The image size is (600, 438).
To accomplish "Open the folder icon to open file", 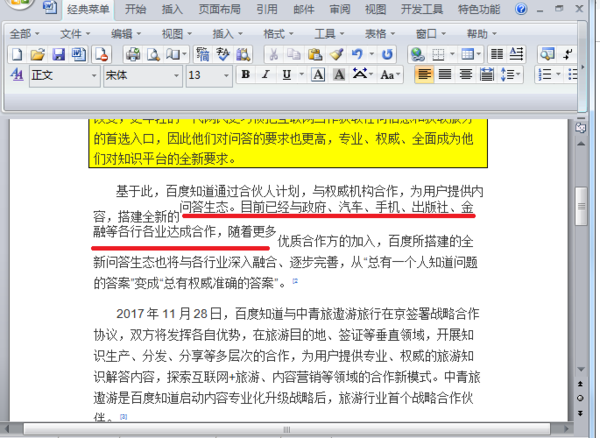I will coord(38,55).
